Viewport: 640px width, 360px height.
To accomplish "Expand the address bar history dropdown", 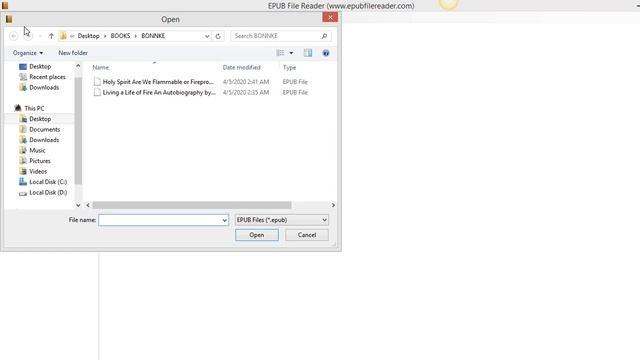I will (207, 36).
